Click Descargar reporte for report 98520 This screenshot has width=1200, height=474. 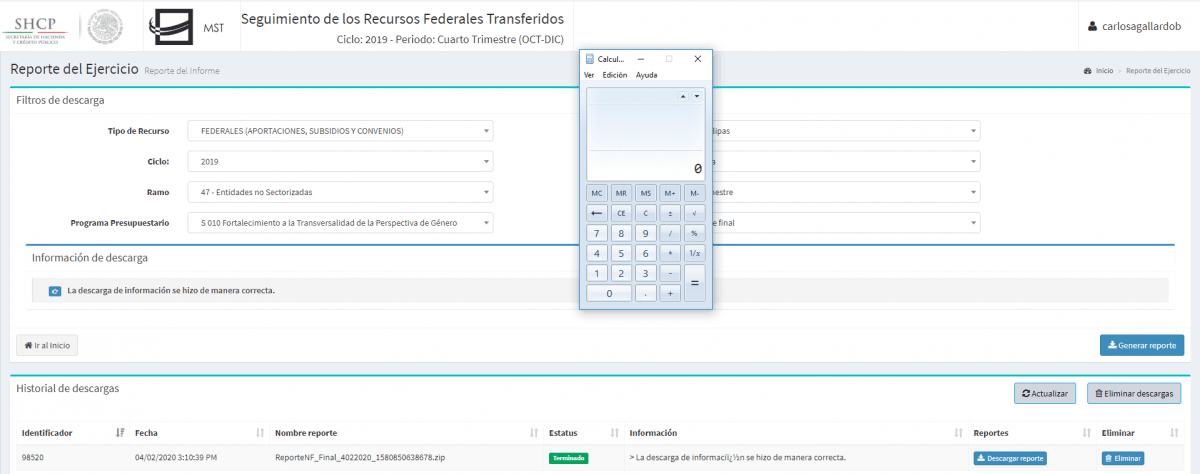[x=1010, y=459]
